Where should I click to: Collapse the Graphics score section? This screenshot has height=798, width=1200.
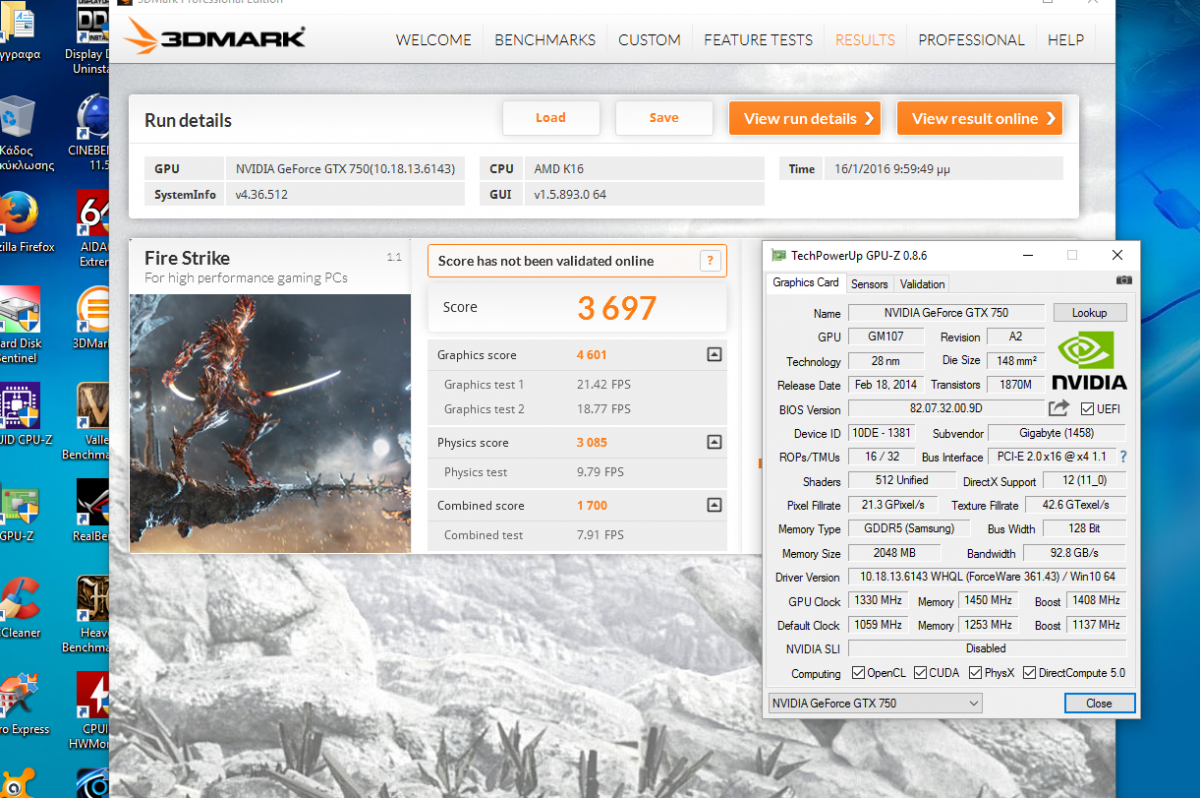click(x=713, y=354)
